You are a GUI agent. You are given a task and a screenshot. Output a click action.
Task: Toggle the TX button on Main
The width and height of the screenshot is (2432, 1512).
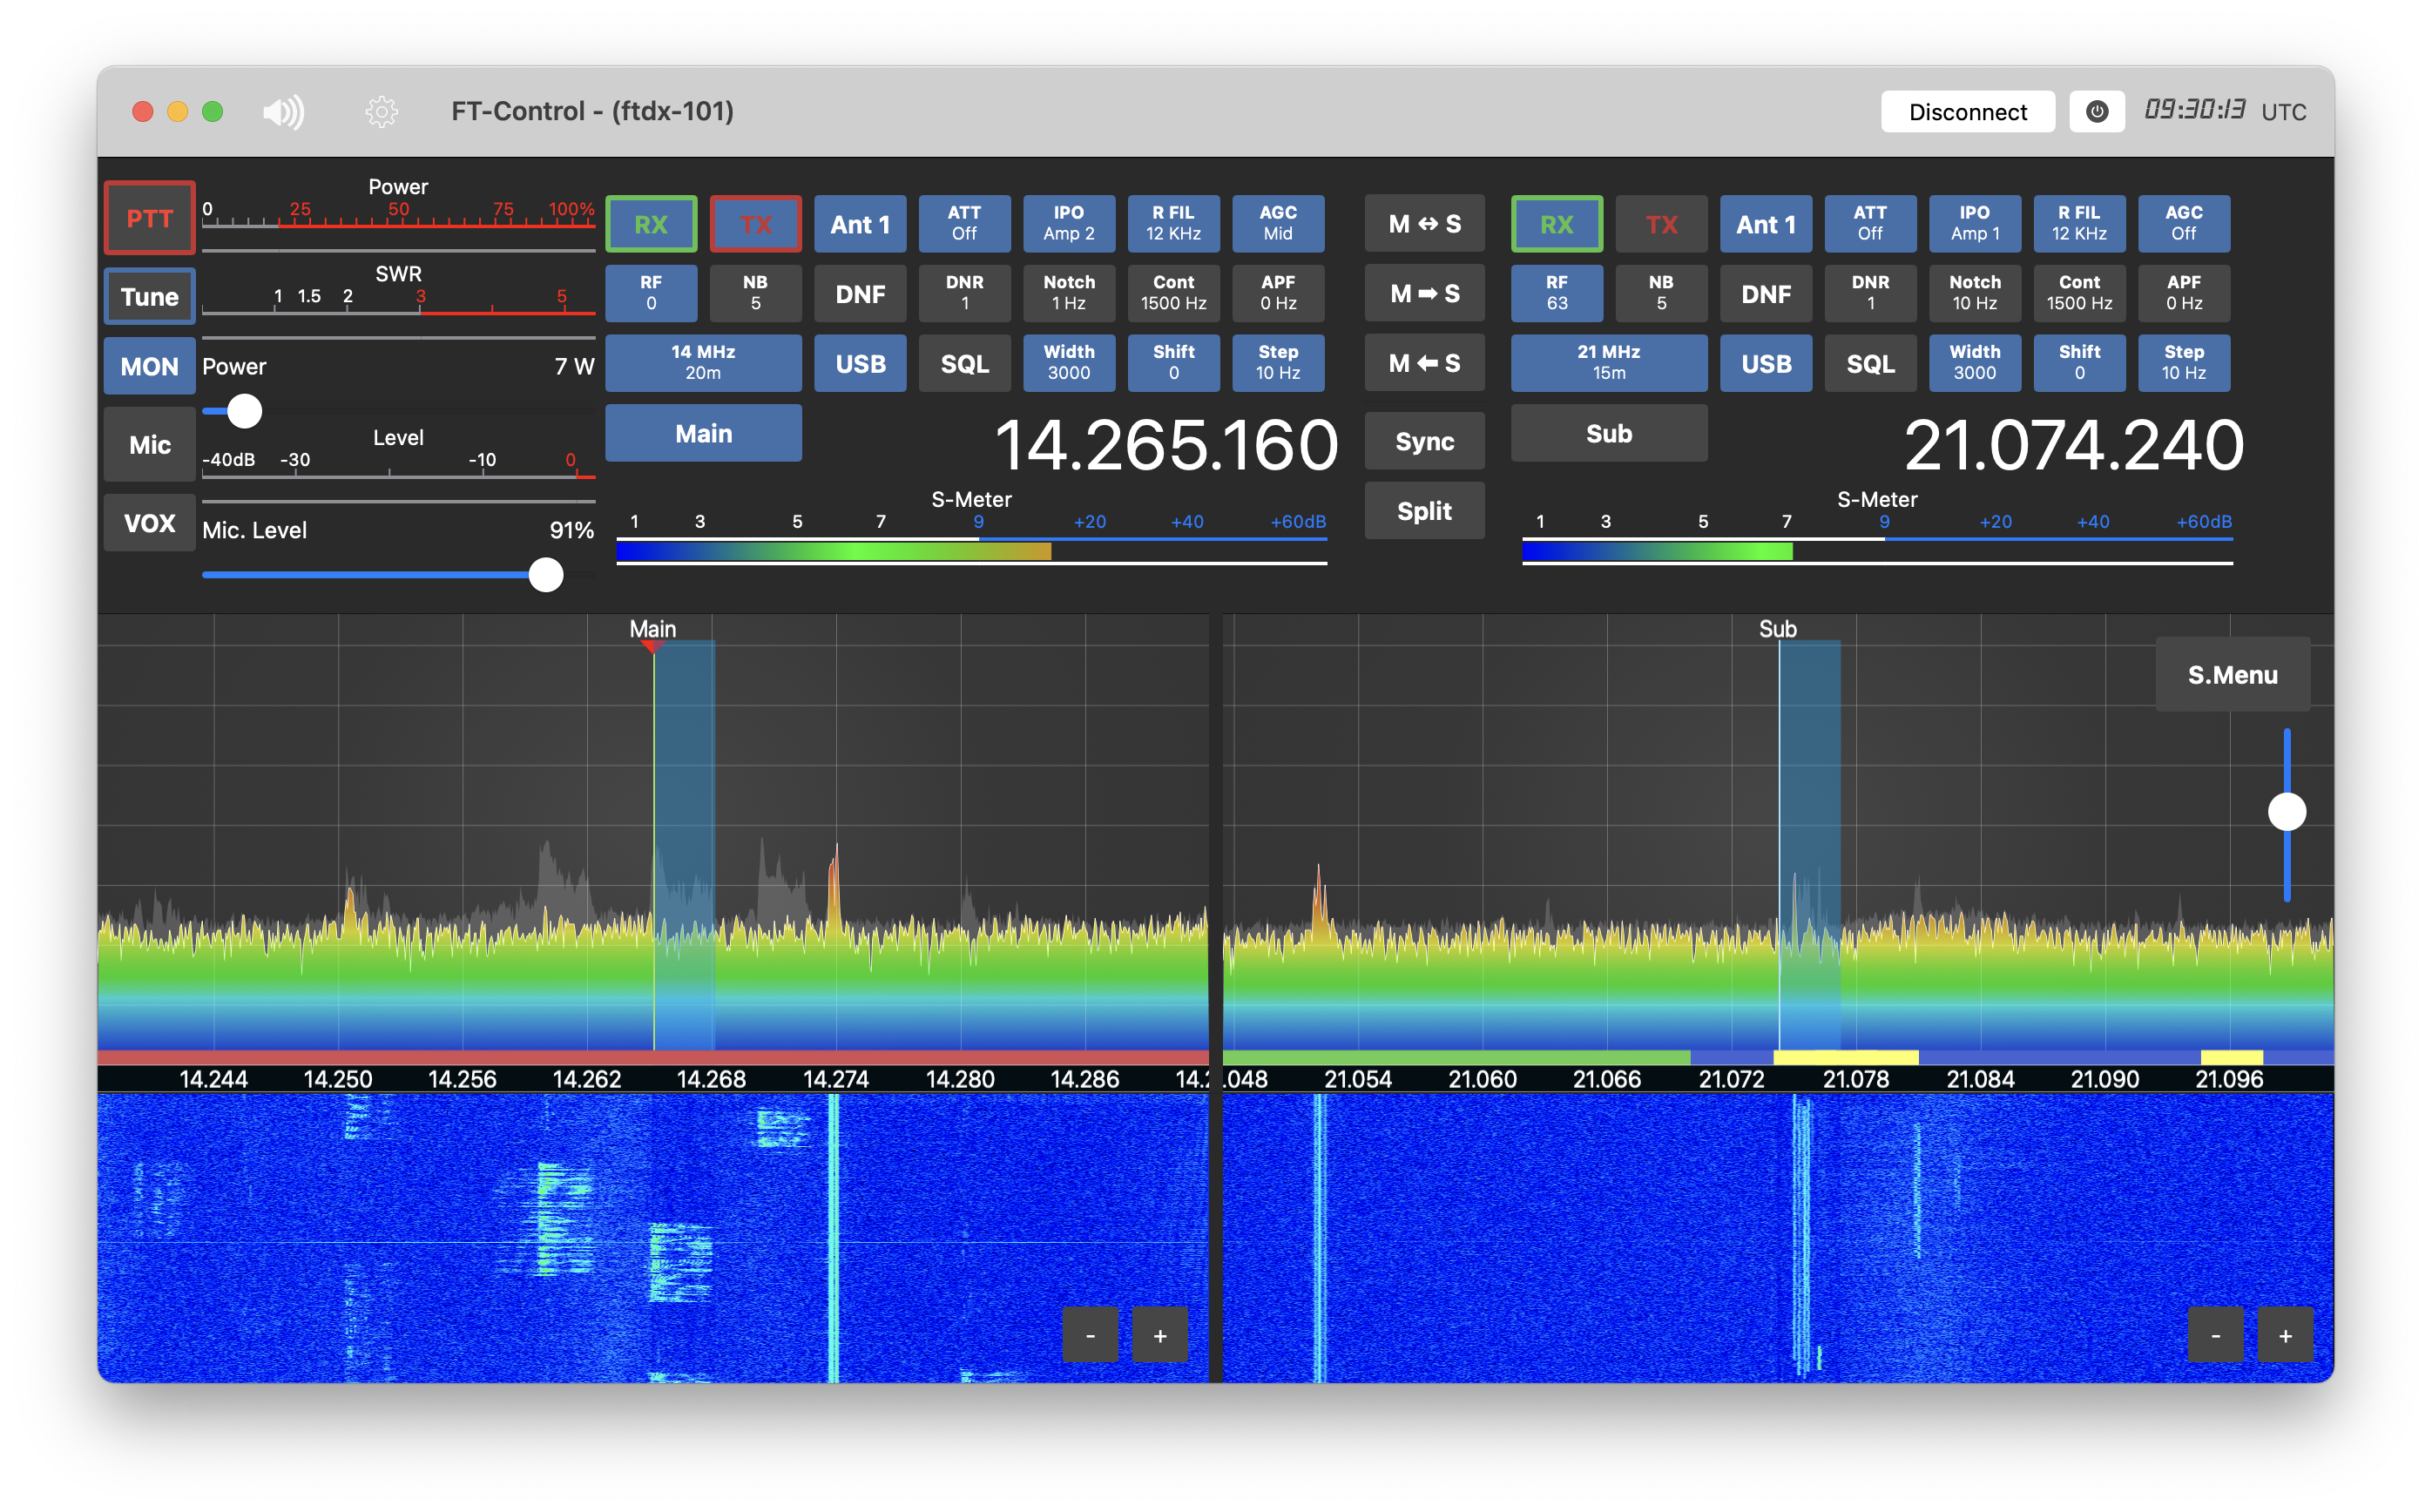(753, 221)
